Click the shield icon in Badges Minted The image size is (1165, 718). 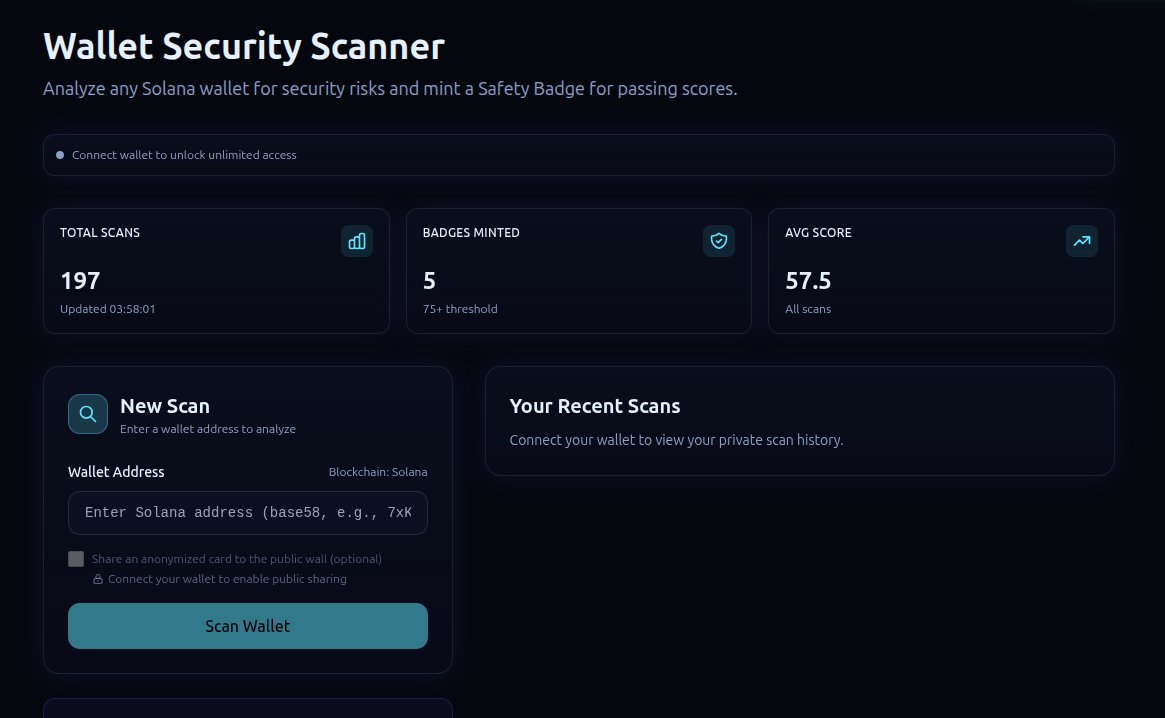[x=718, y=241]
